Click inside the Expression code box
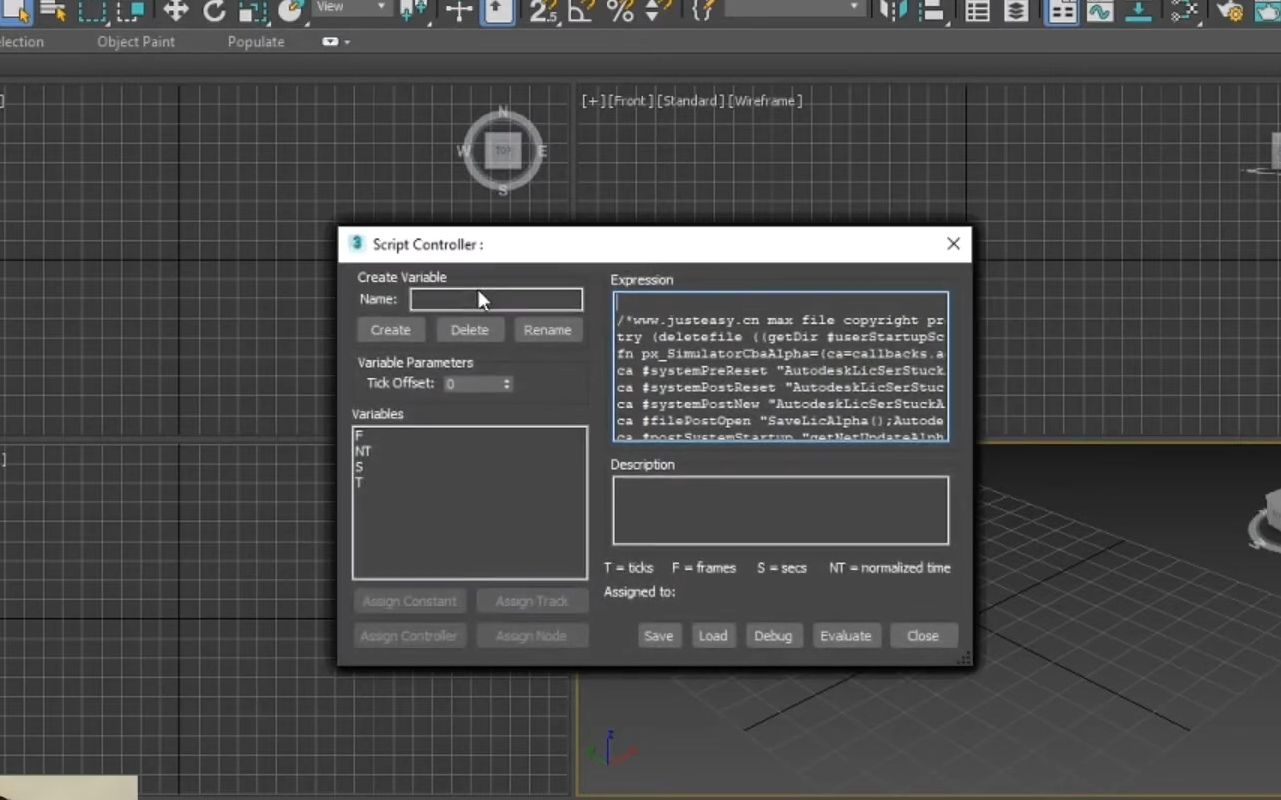The width and height of the screenshot is (1281, 800). pyautogui.click(x=781, y=367)
